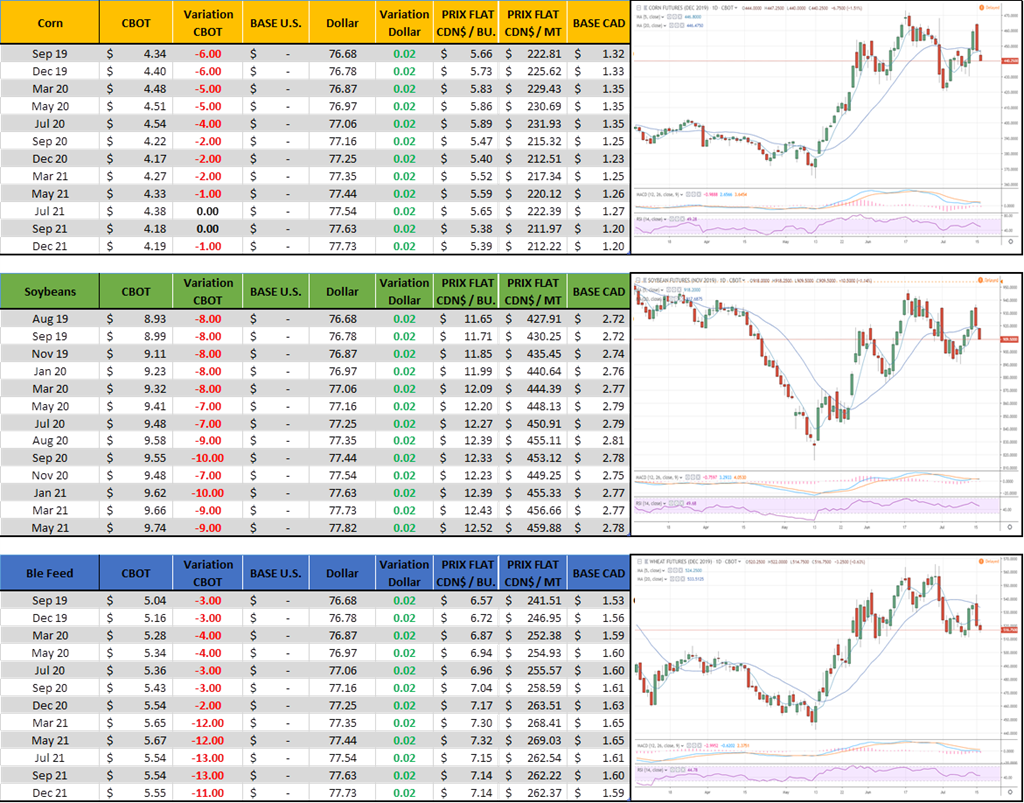Click the blue Ble Feed header cell
The width and height of the screenshot is (1024, 803).
click(50, 573)
